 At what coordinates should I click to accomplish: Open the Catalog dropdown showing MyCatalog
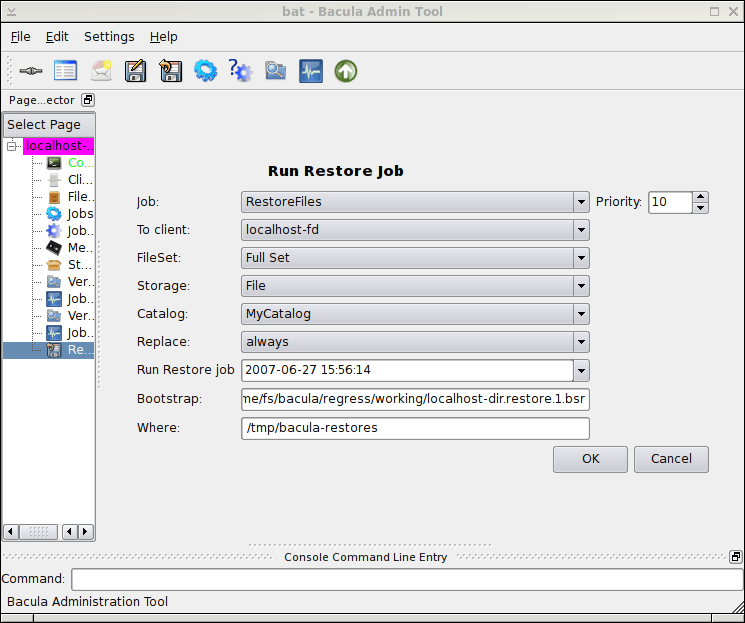[x=415, y=314]
